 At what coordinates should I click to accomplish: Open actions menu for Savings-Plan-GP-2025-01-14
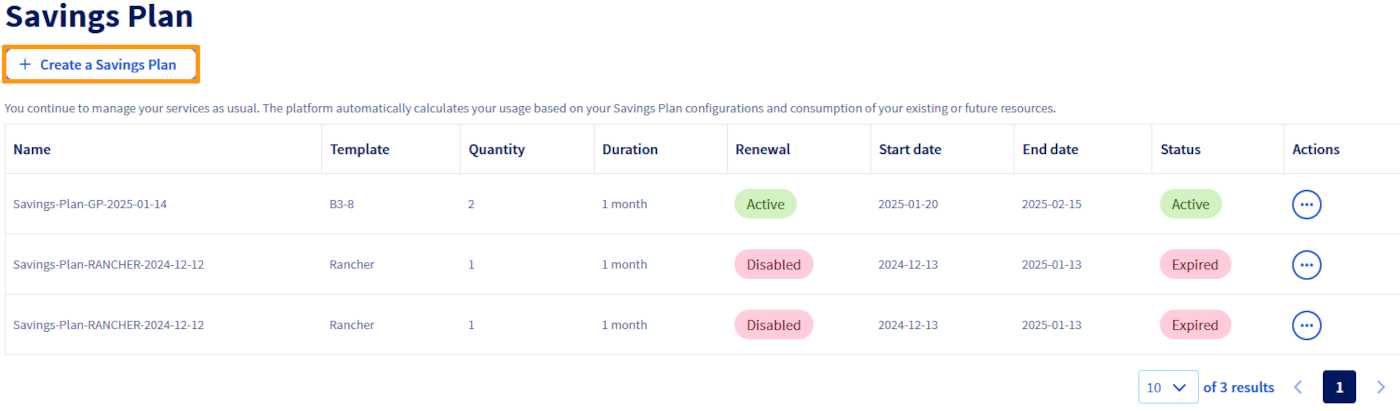coord(1306,204)
